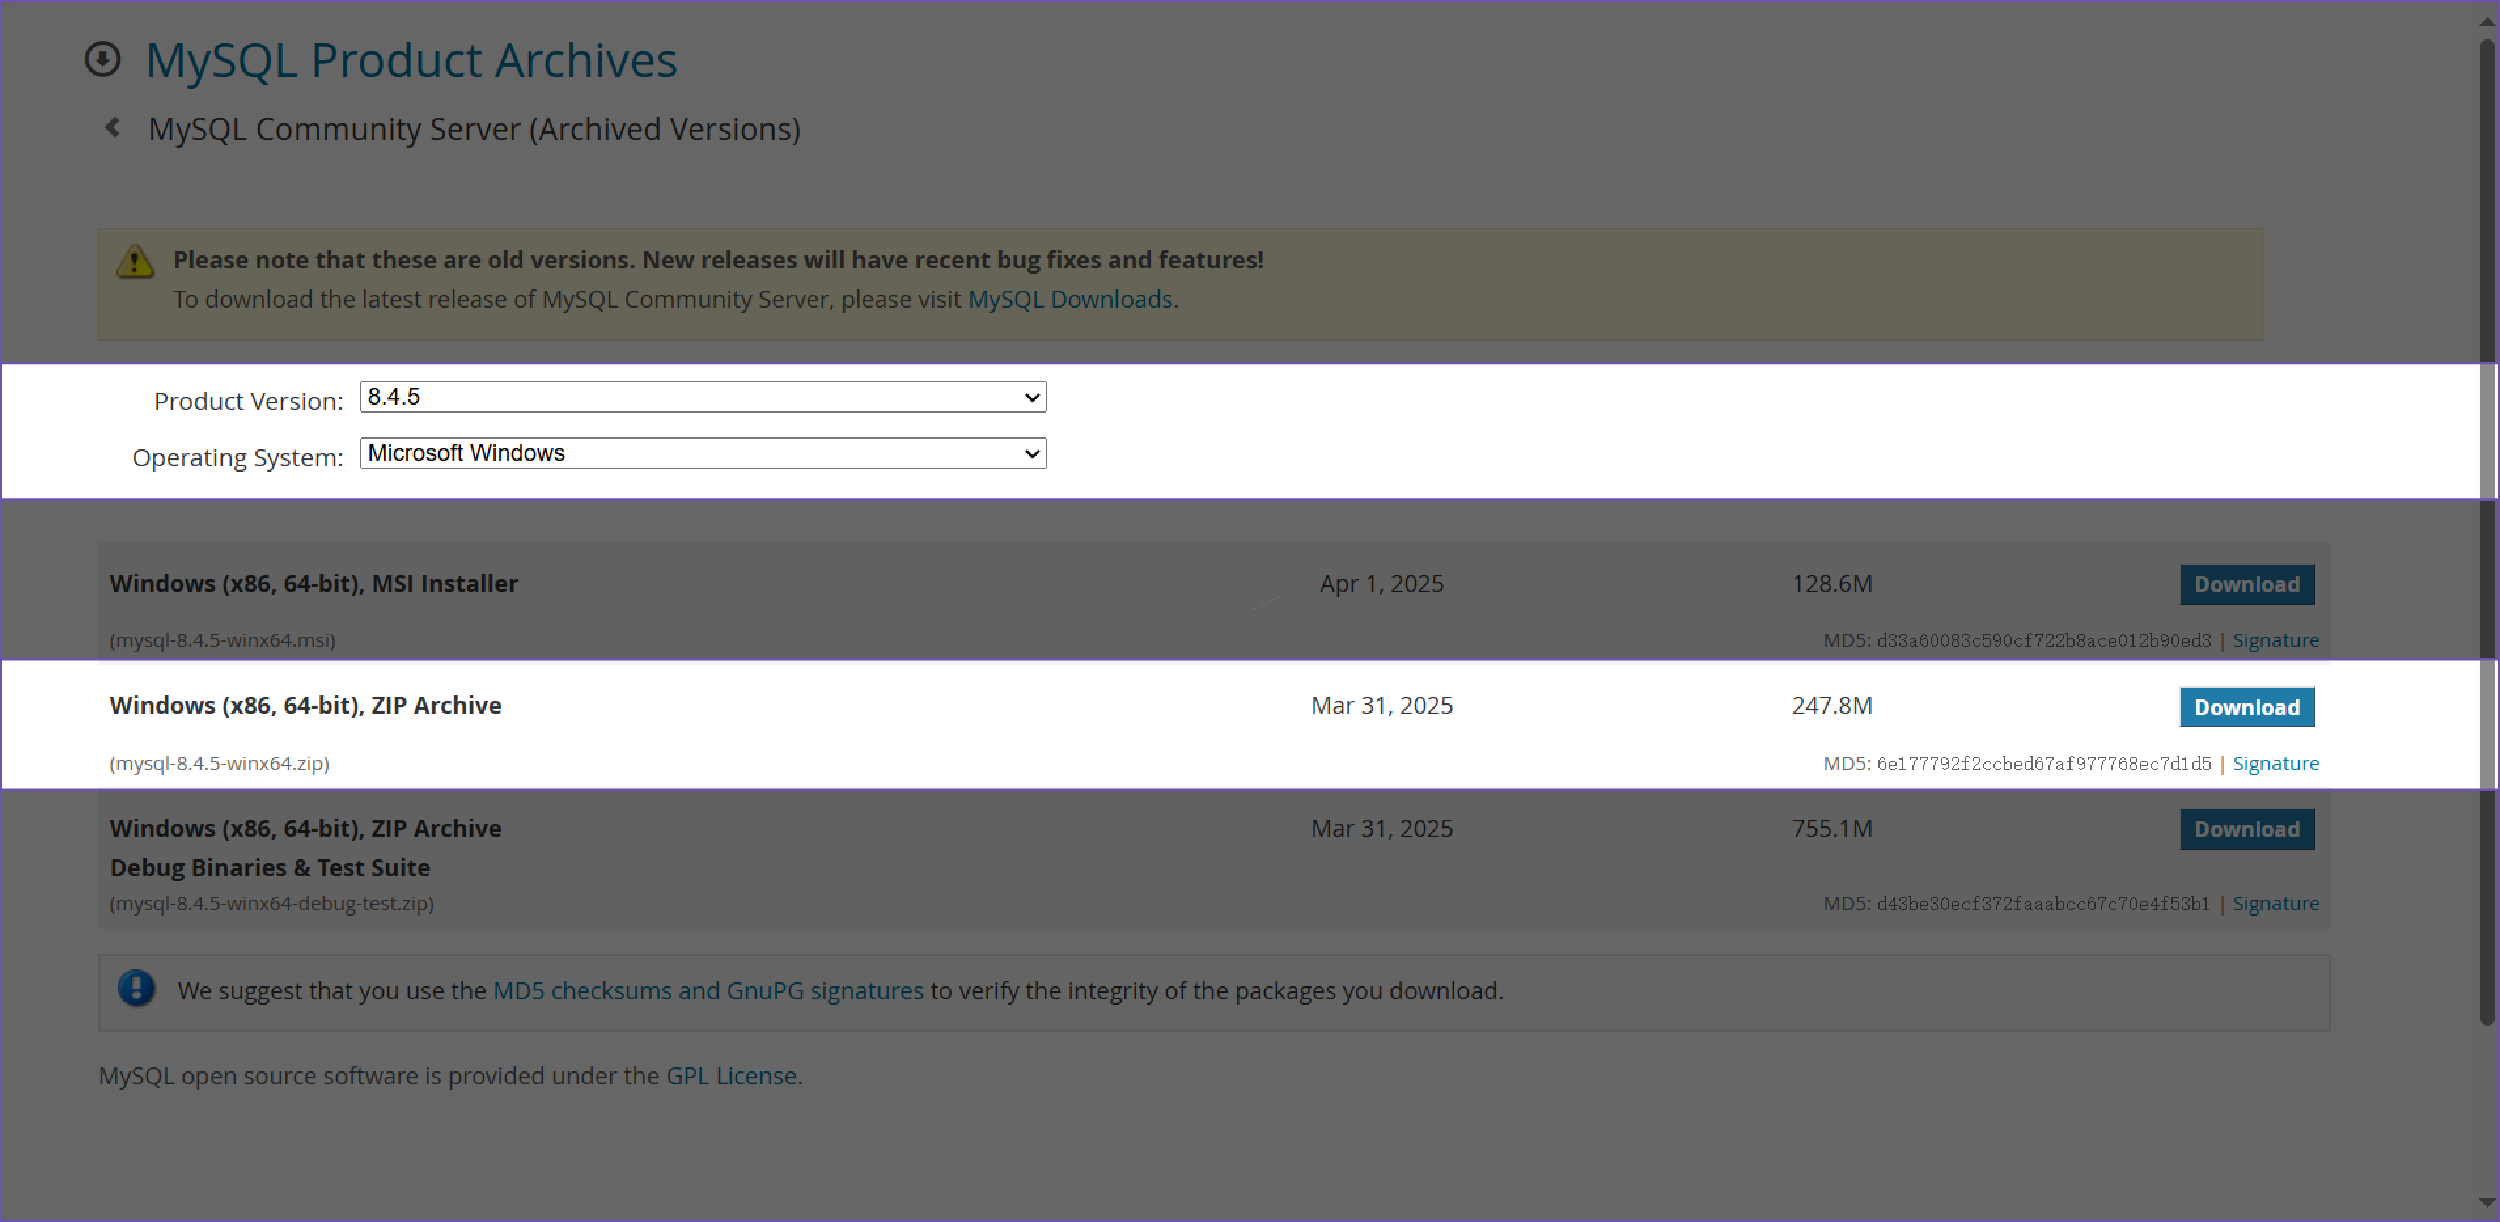Open the GPL License link

click(x=732, y=1075)
